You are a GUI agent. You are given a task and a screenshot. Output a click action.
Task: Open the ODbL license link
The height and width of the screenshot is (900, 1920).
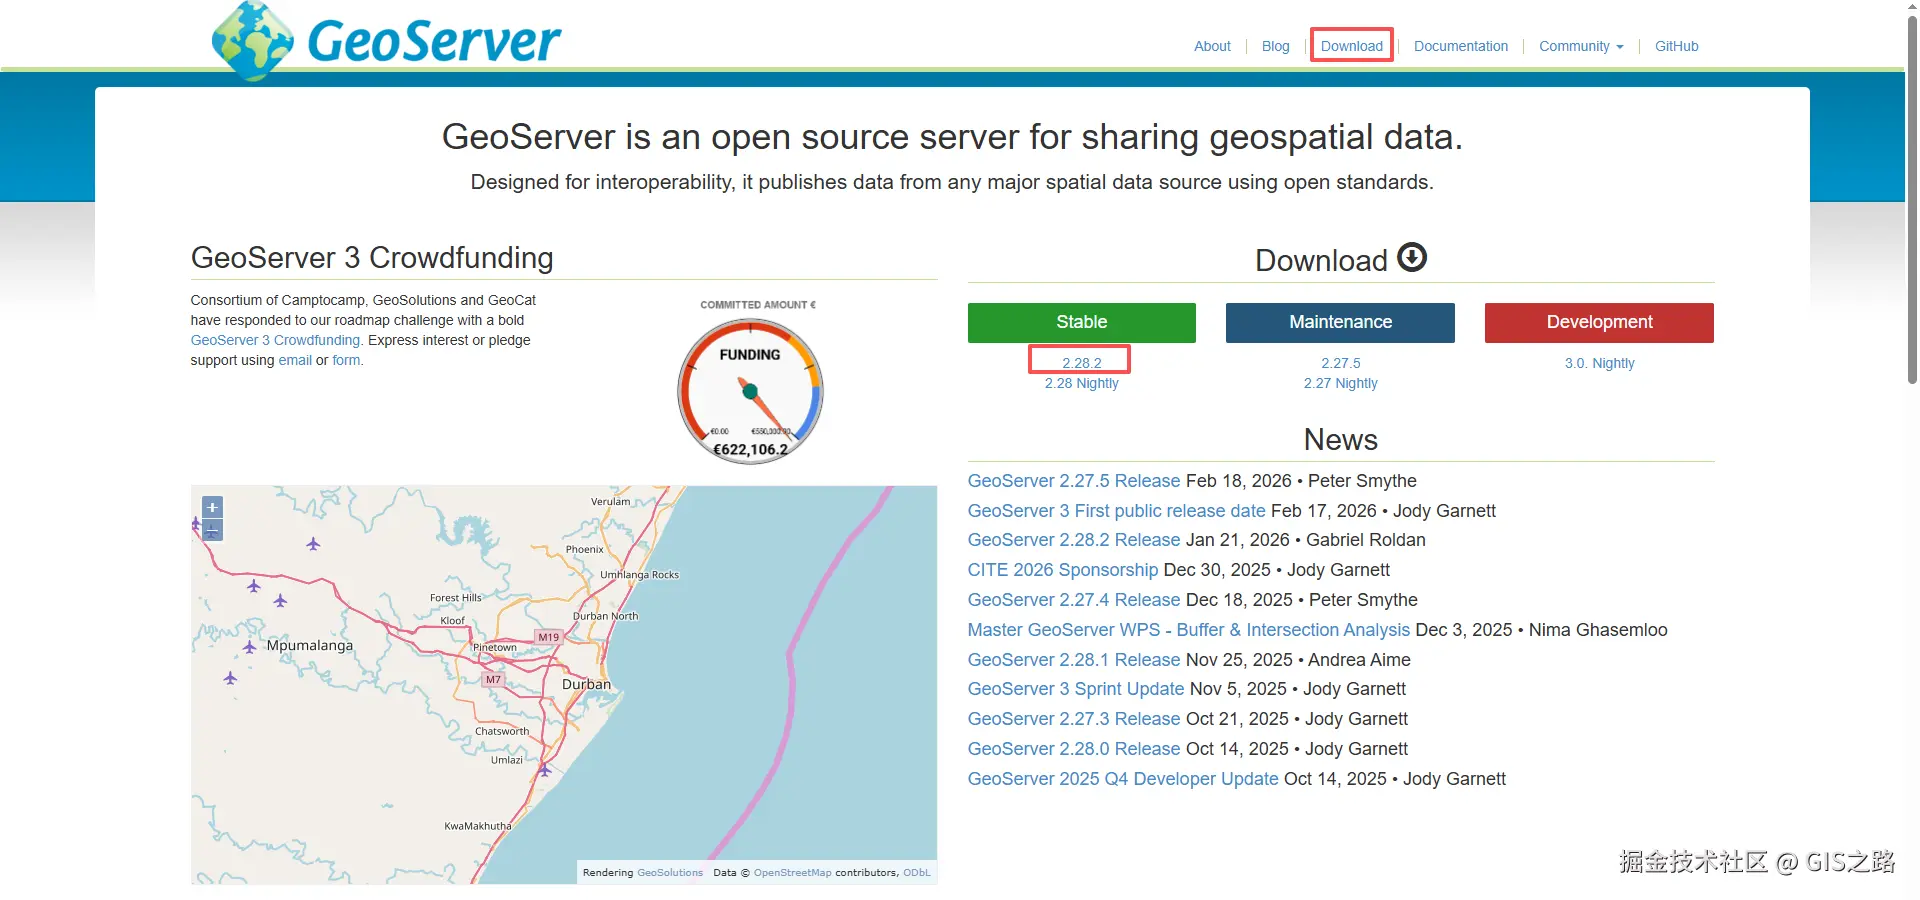pyautogui.click(x=916, y=873)
